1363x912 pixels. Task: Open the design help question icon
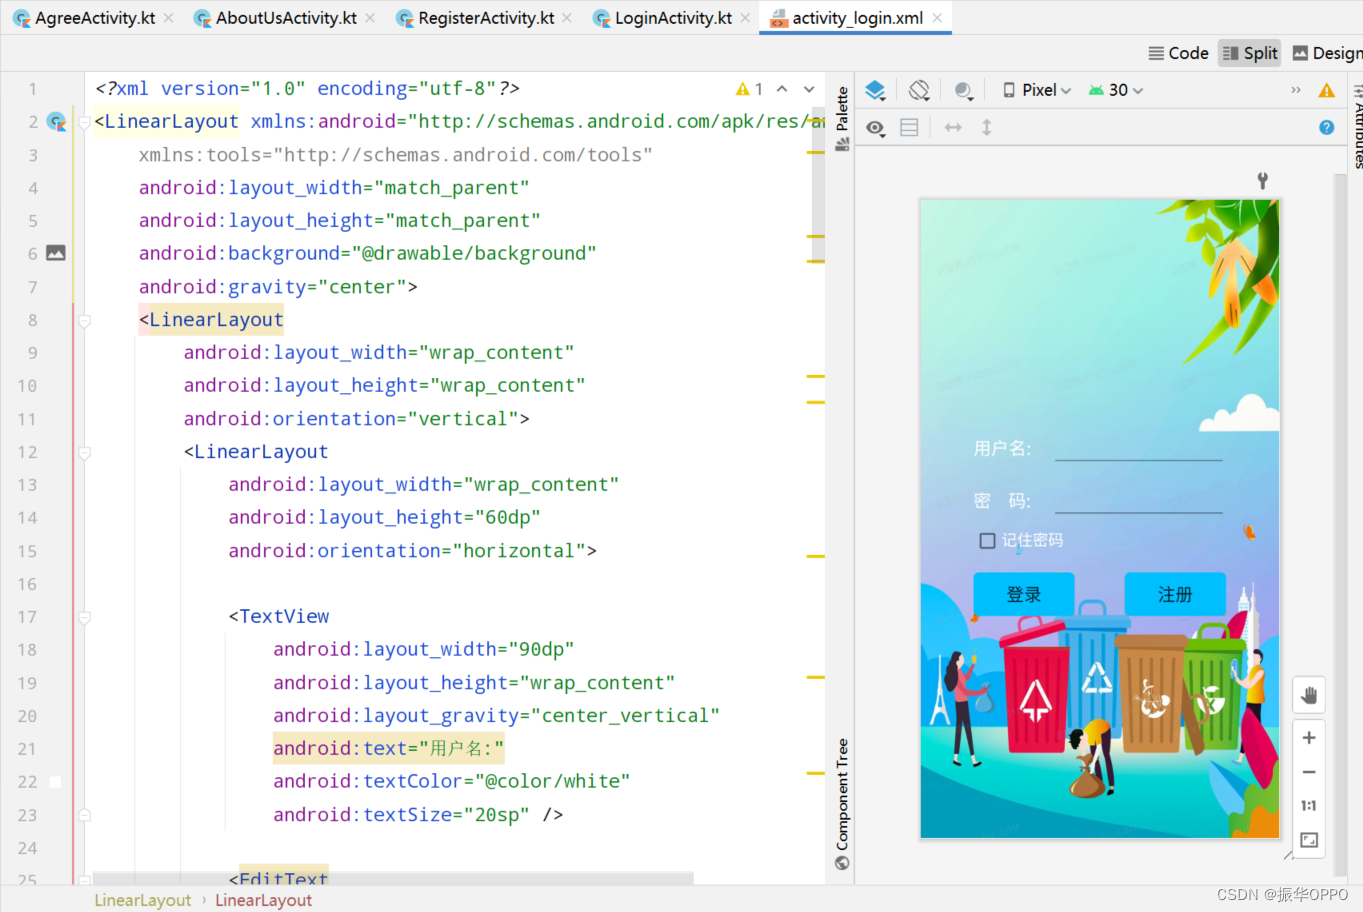(x=1327, y=127)
